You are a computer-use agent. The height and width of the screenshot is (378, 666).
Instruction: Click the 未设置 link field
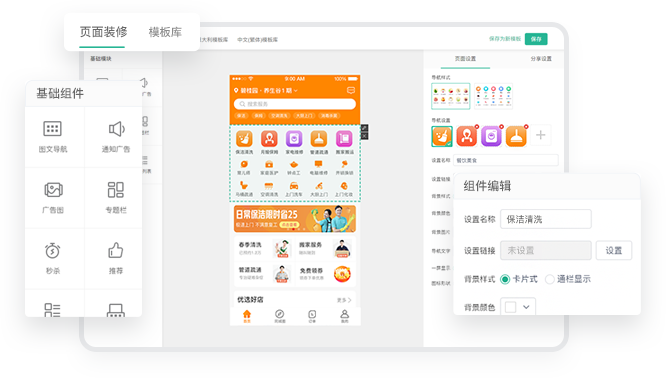(x=546, y=251)
